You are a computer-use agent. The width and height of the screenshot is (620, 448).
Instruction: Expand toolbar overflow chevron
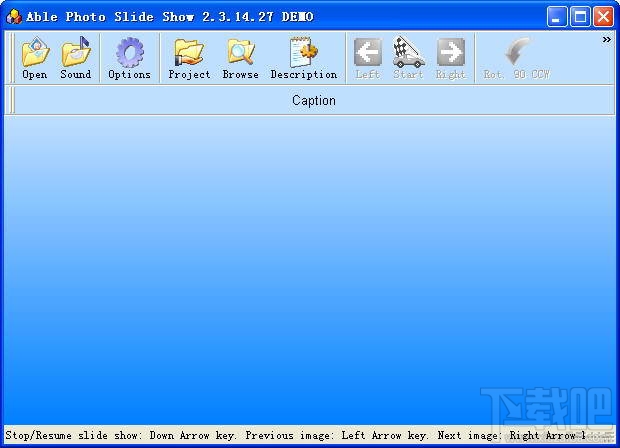click(x=607, y=40)
